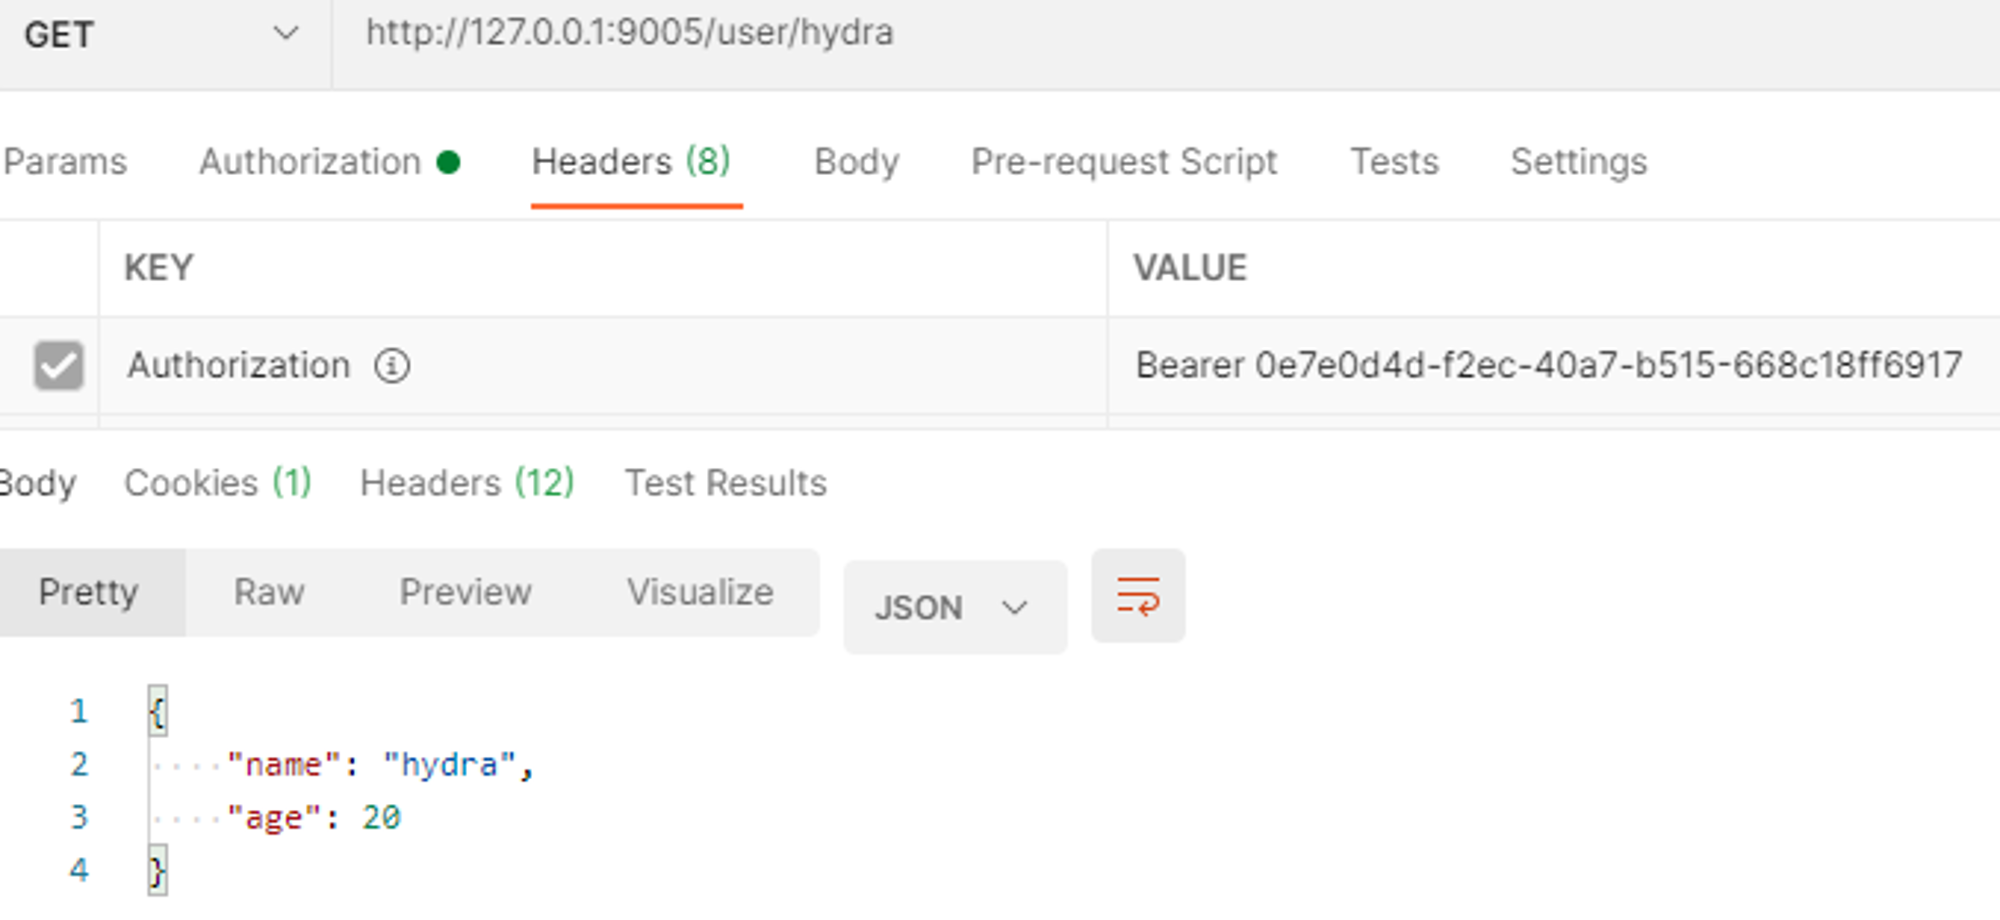Show response Cookies (1) tab
2000x920 pixels.
point(218,483)
